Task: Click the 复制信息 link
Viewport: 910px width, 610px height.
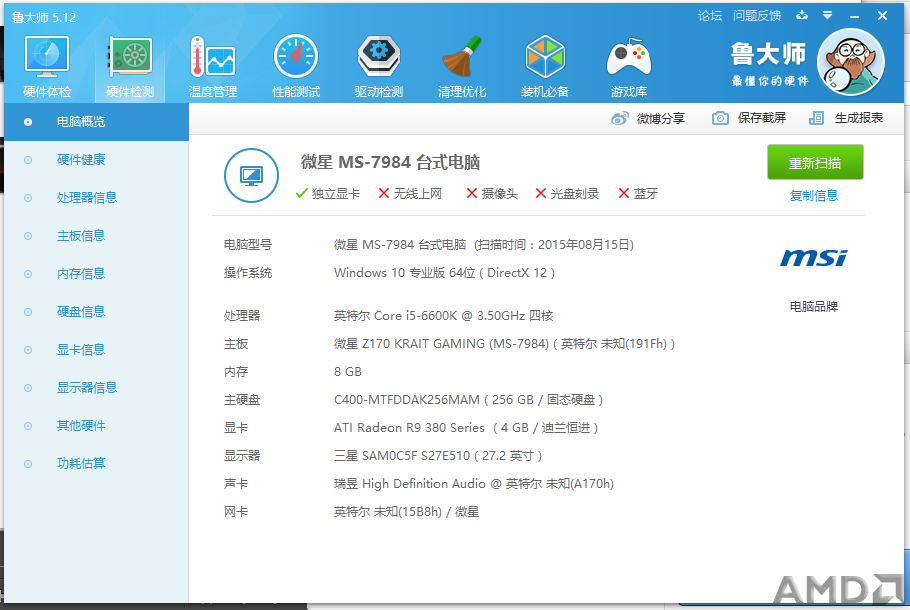Action: (x=814, y=196)
